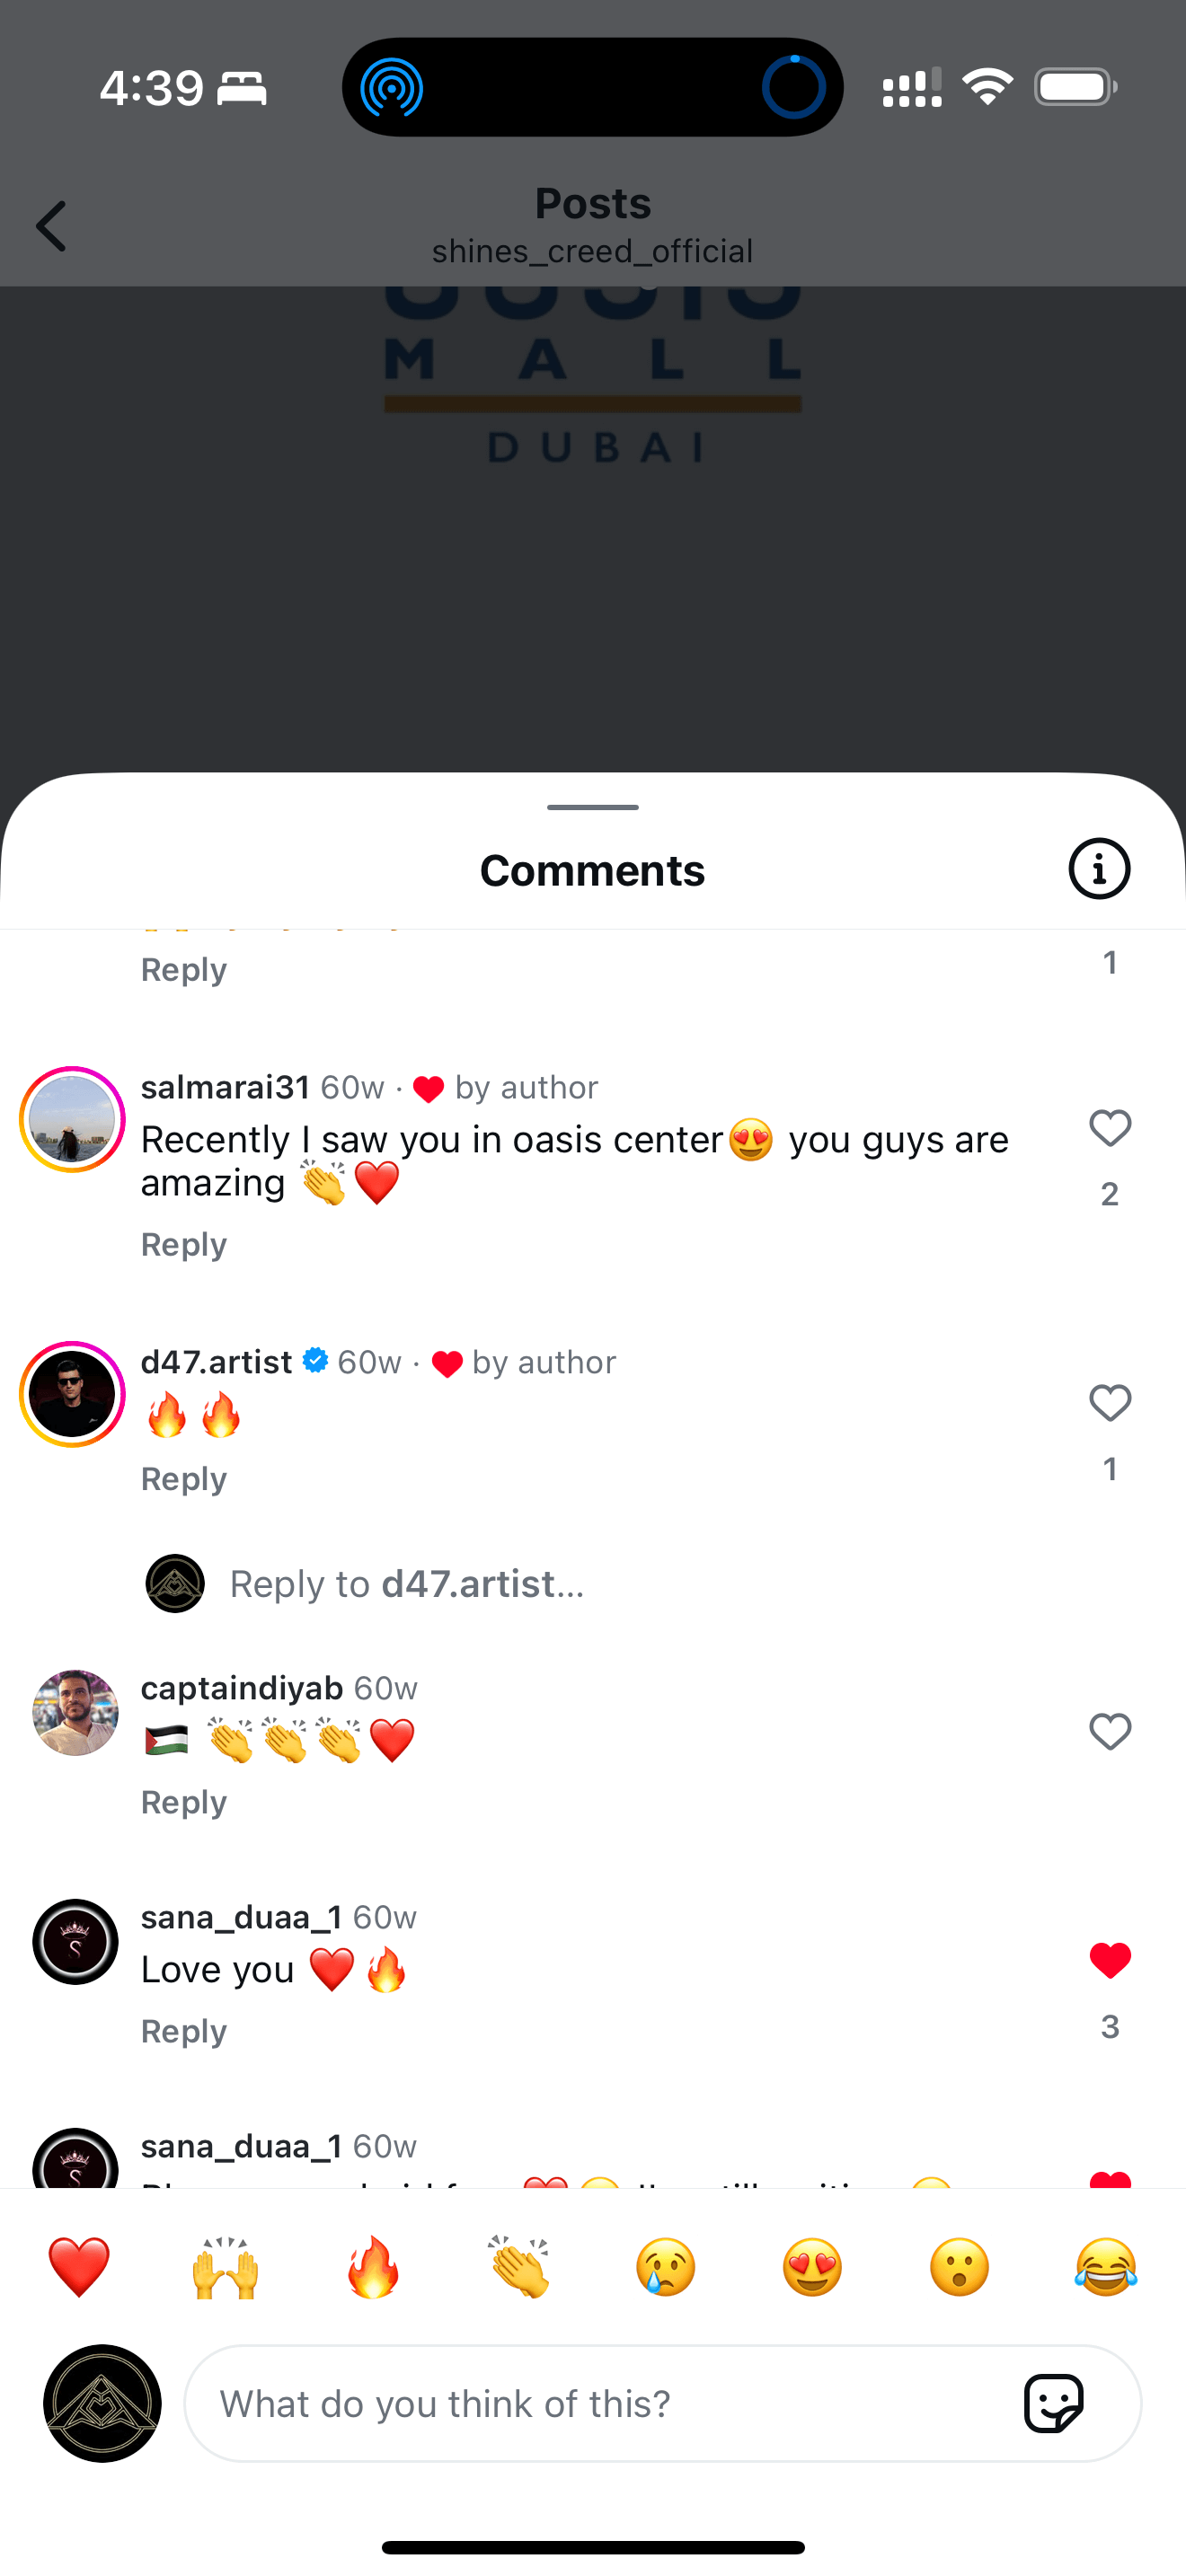Reply to captaindiyab's comment
1186x2576 pixels.
pyautogui.click(x=184, y=1802)
